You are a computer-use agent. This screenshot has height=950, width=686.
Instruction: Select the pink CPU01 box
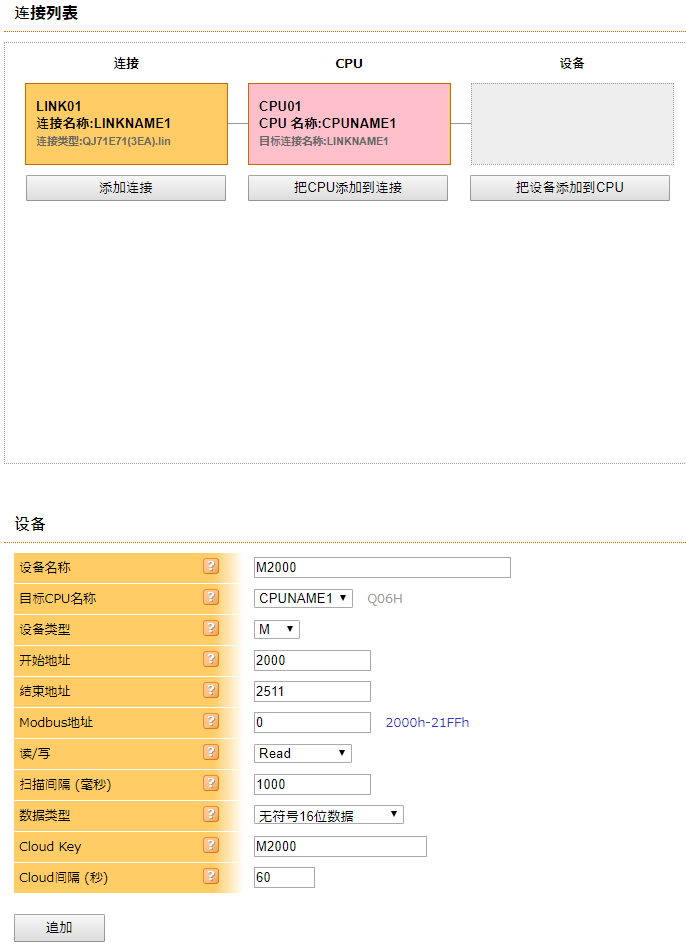(x=349, y=124)
